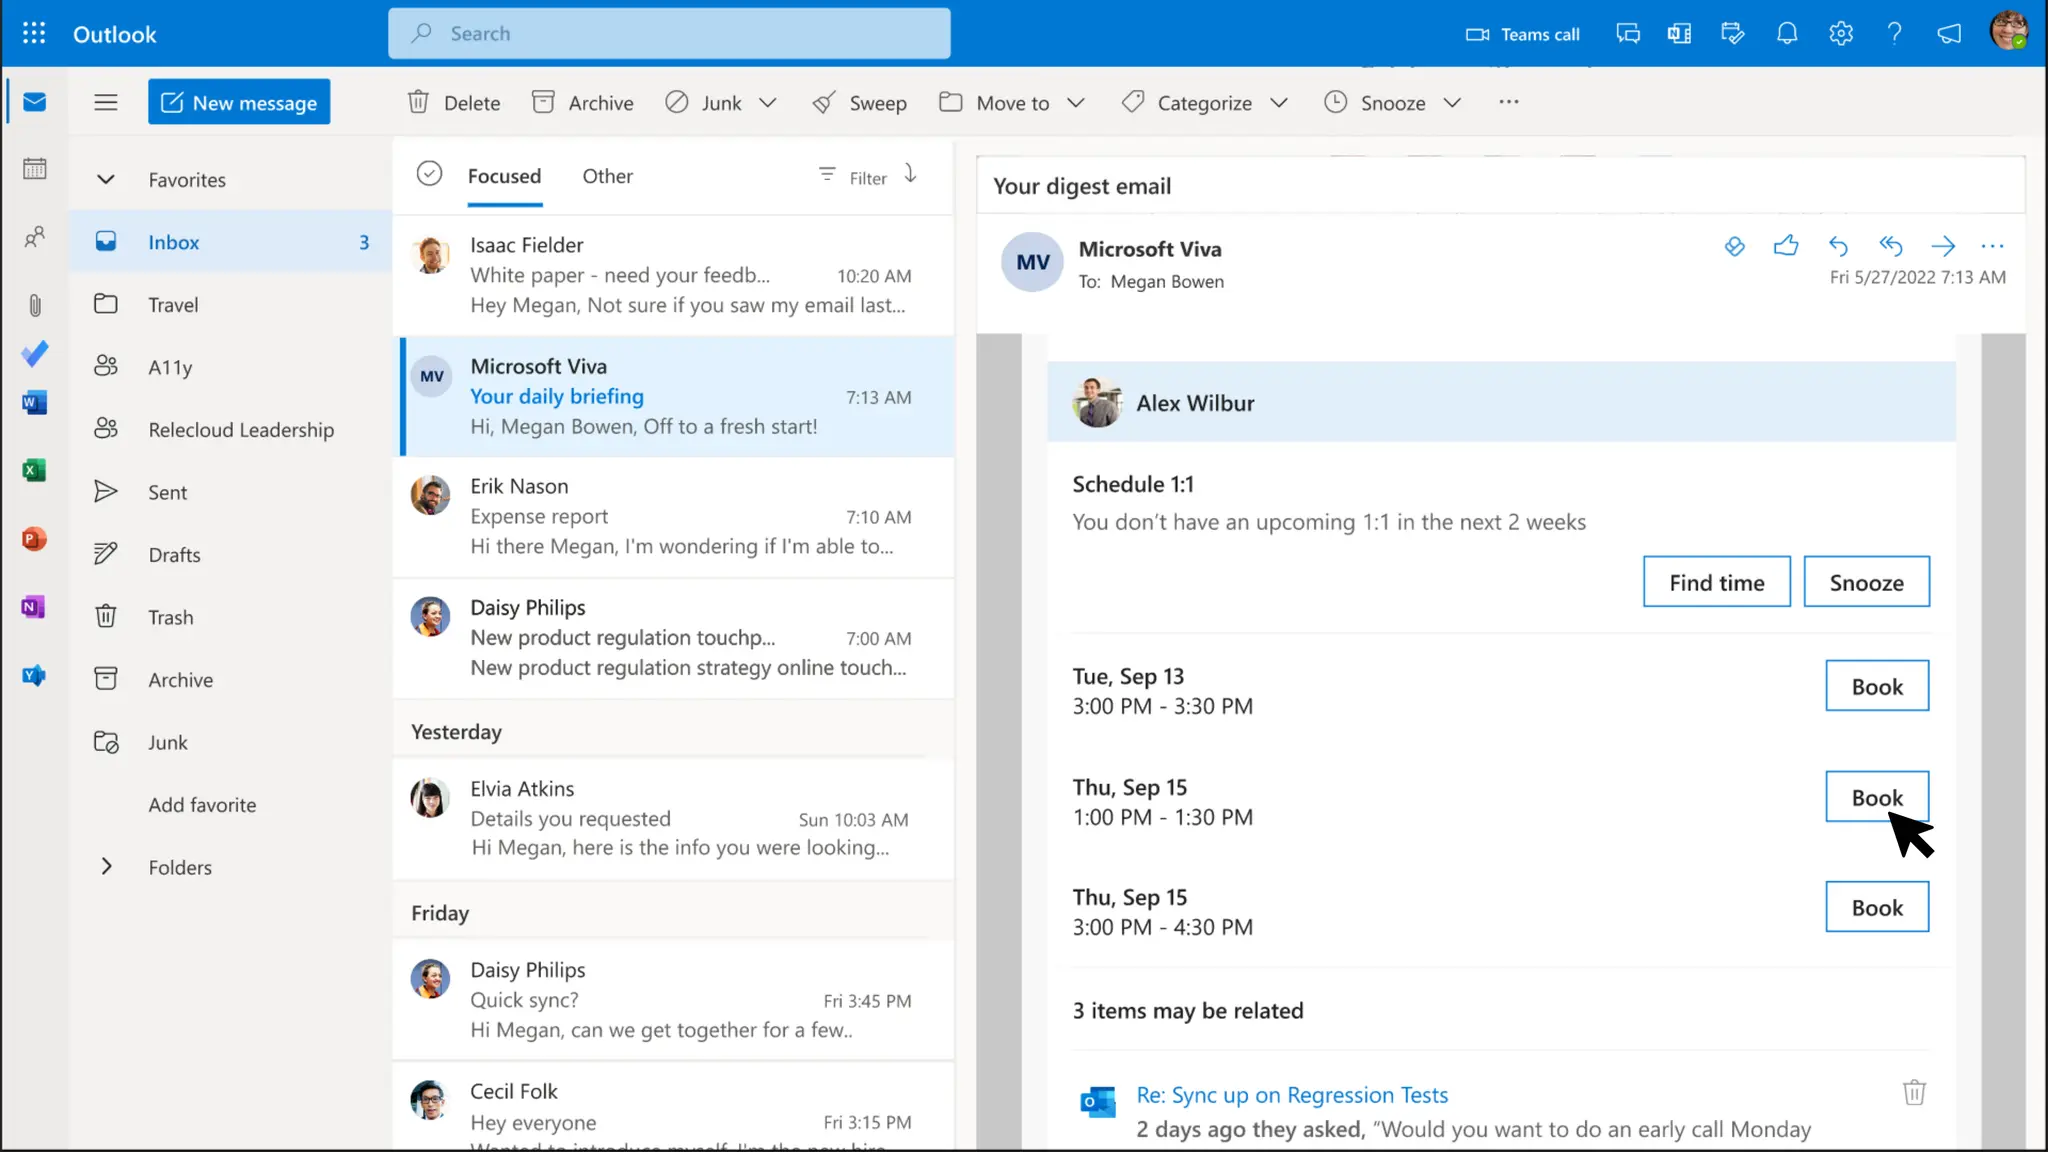Toggle the hamburger navigation pane button
This screenshot has width=2048, height=1152.
click(106, 102)
